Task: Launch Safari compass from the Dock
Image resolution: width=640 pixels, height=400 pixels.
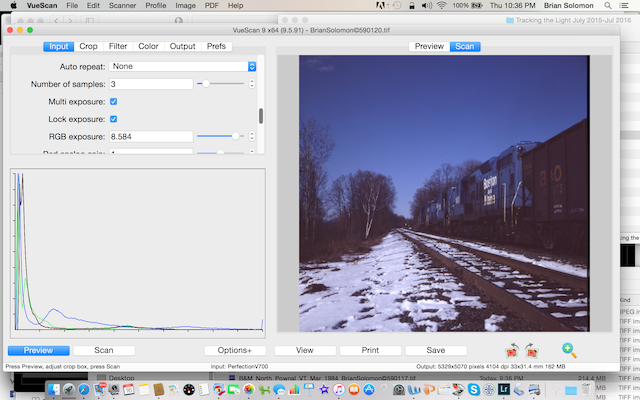Action: click(x=84, y=390)
